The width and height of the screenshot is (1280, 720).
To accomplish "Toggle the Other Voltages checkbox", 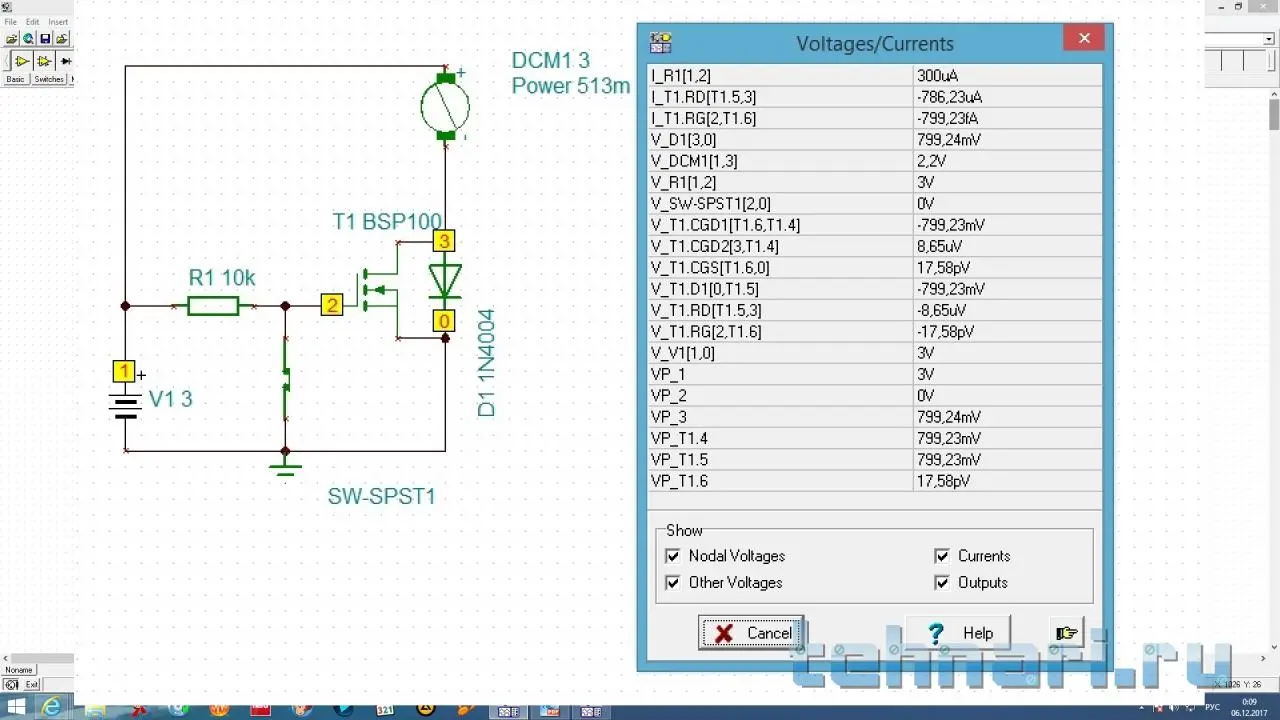I will [673, 582].
